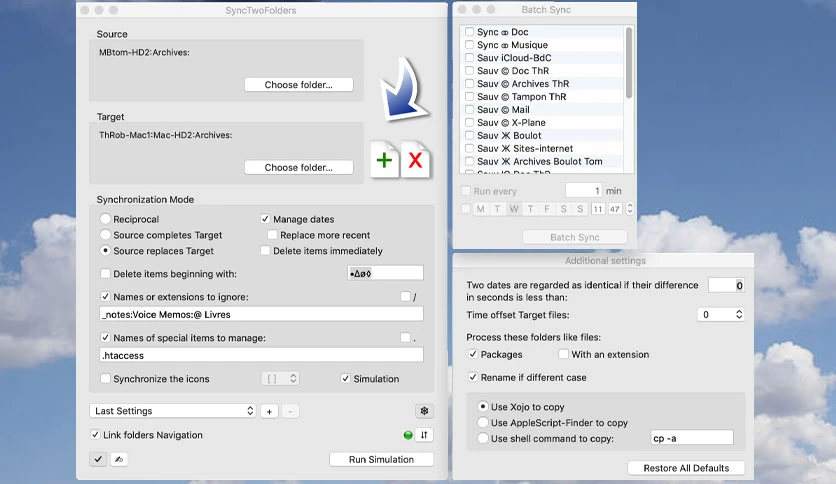Swap source and target with arrows button
Viewport: 836px width, 484px height.
[x=424, y=435]
